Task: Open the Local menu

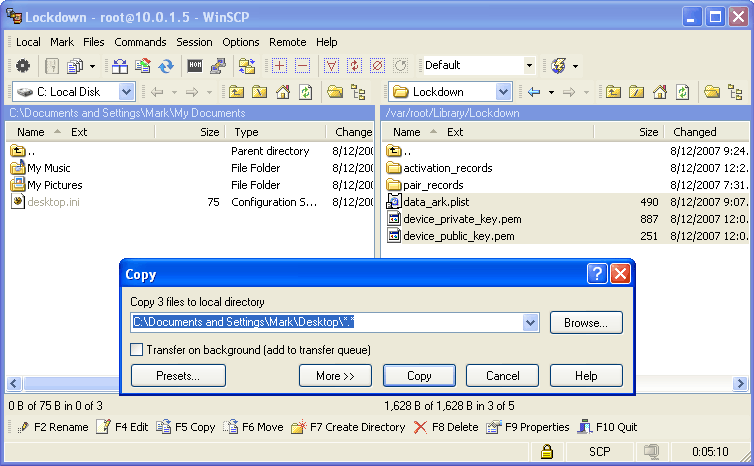Action: pyautogui.click(x=28, y=42)
